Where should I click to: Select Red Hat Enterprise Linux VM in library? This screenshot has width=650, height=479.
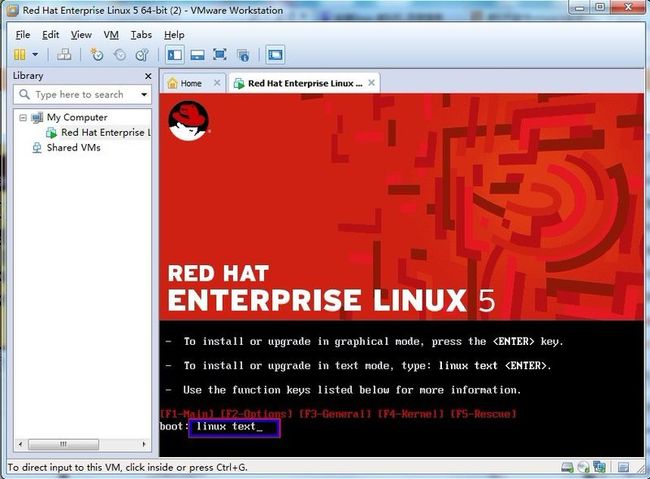[106, 132]
